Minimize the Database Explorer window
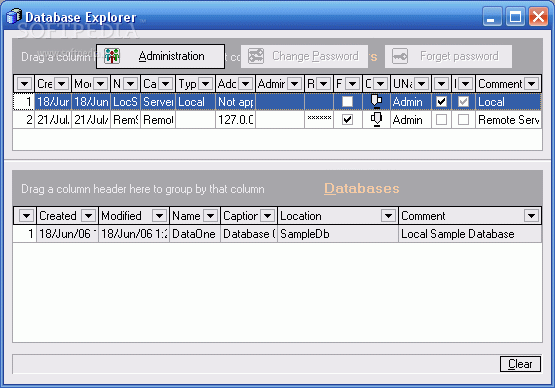 pos(492,16)
